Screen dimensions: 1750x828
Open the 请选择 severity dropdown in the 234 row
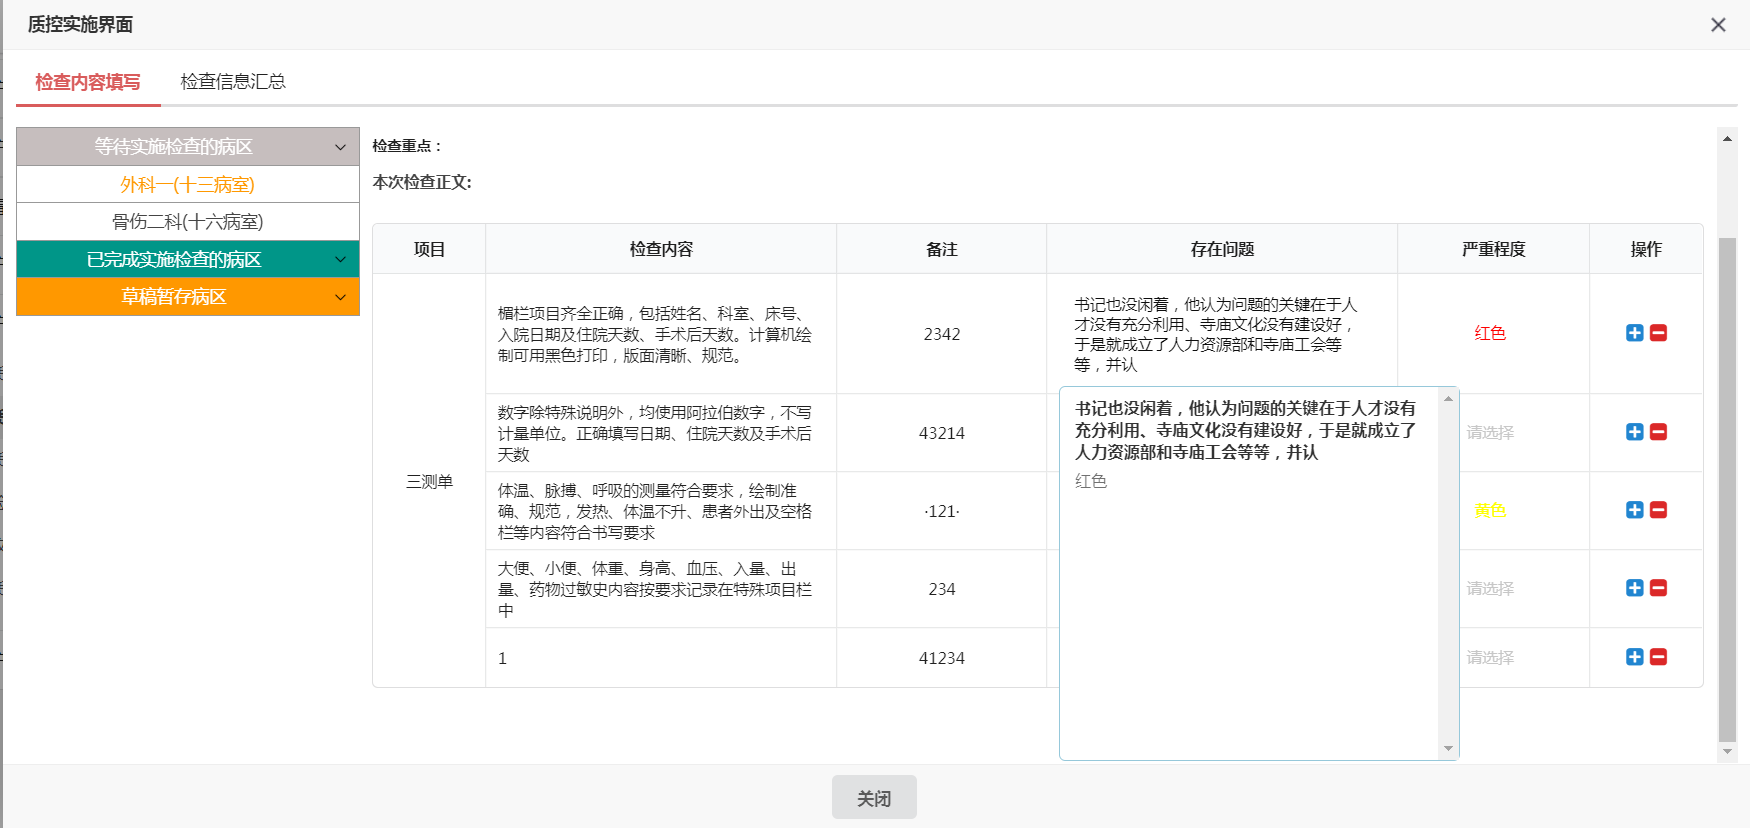pos(1490,588)
